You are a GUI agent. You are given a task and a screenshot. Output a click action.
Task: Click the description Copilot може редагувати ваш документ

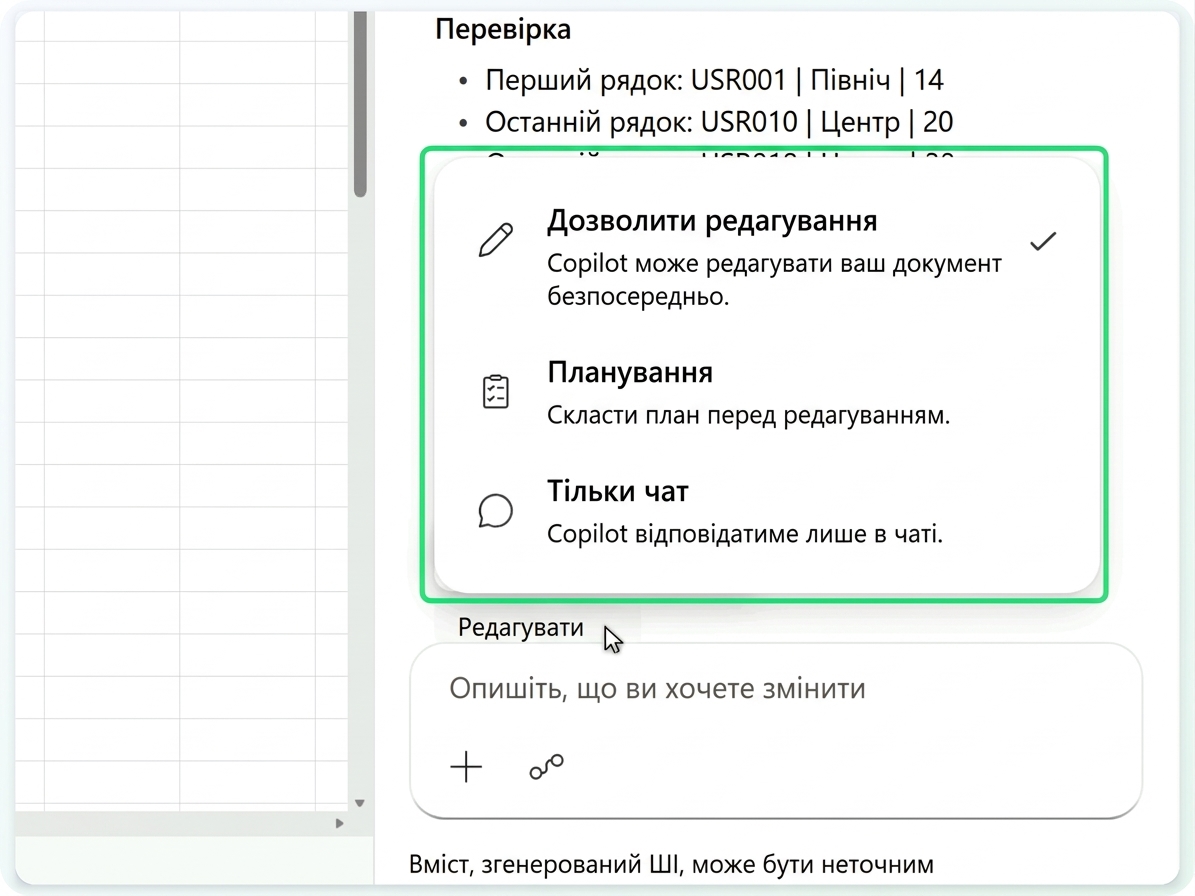774,280
